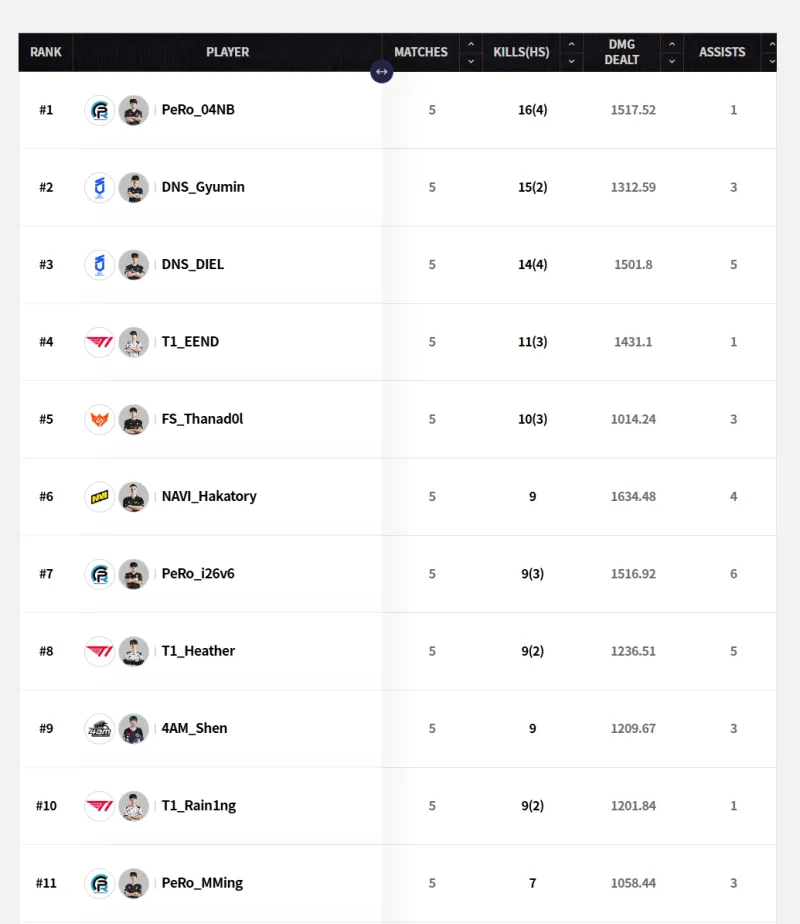Open DNS_DIEL's player avatar photo
This screenshot has width=800, height=924.
134,265
